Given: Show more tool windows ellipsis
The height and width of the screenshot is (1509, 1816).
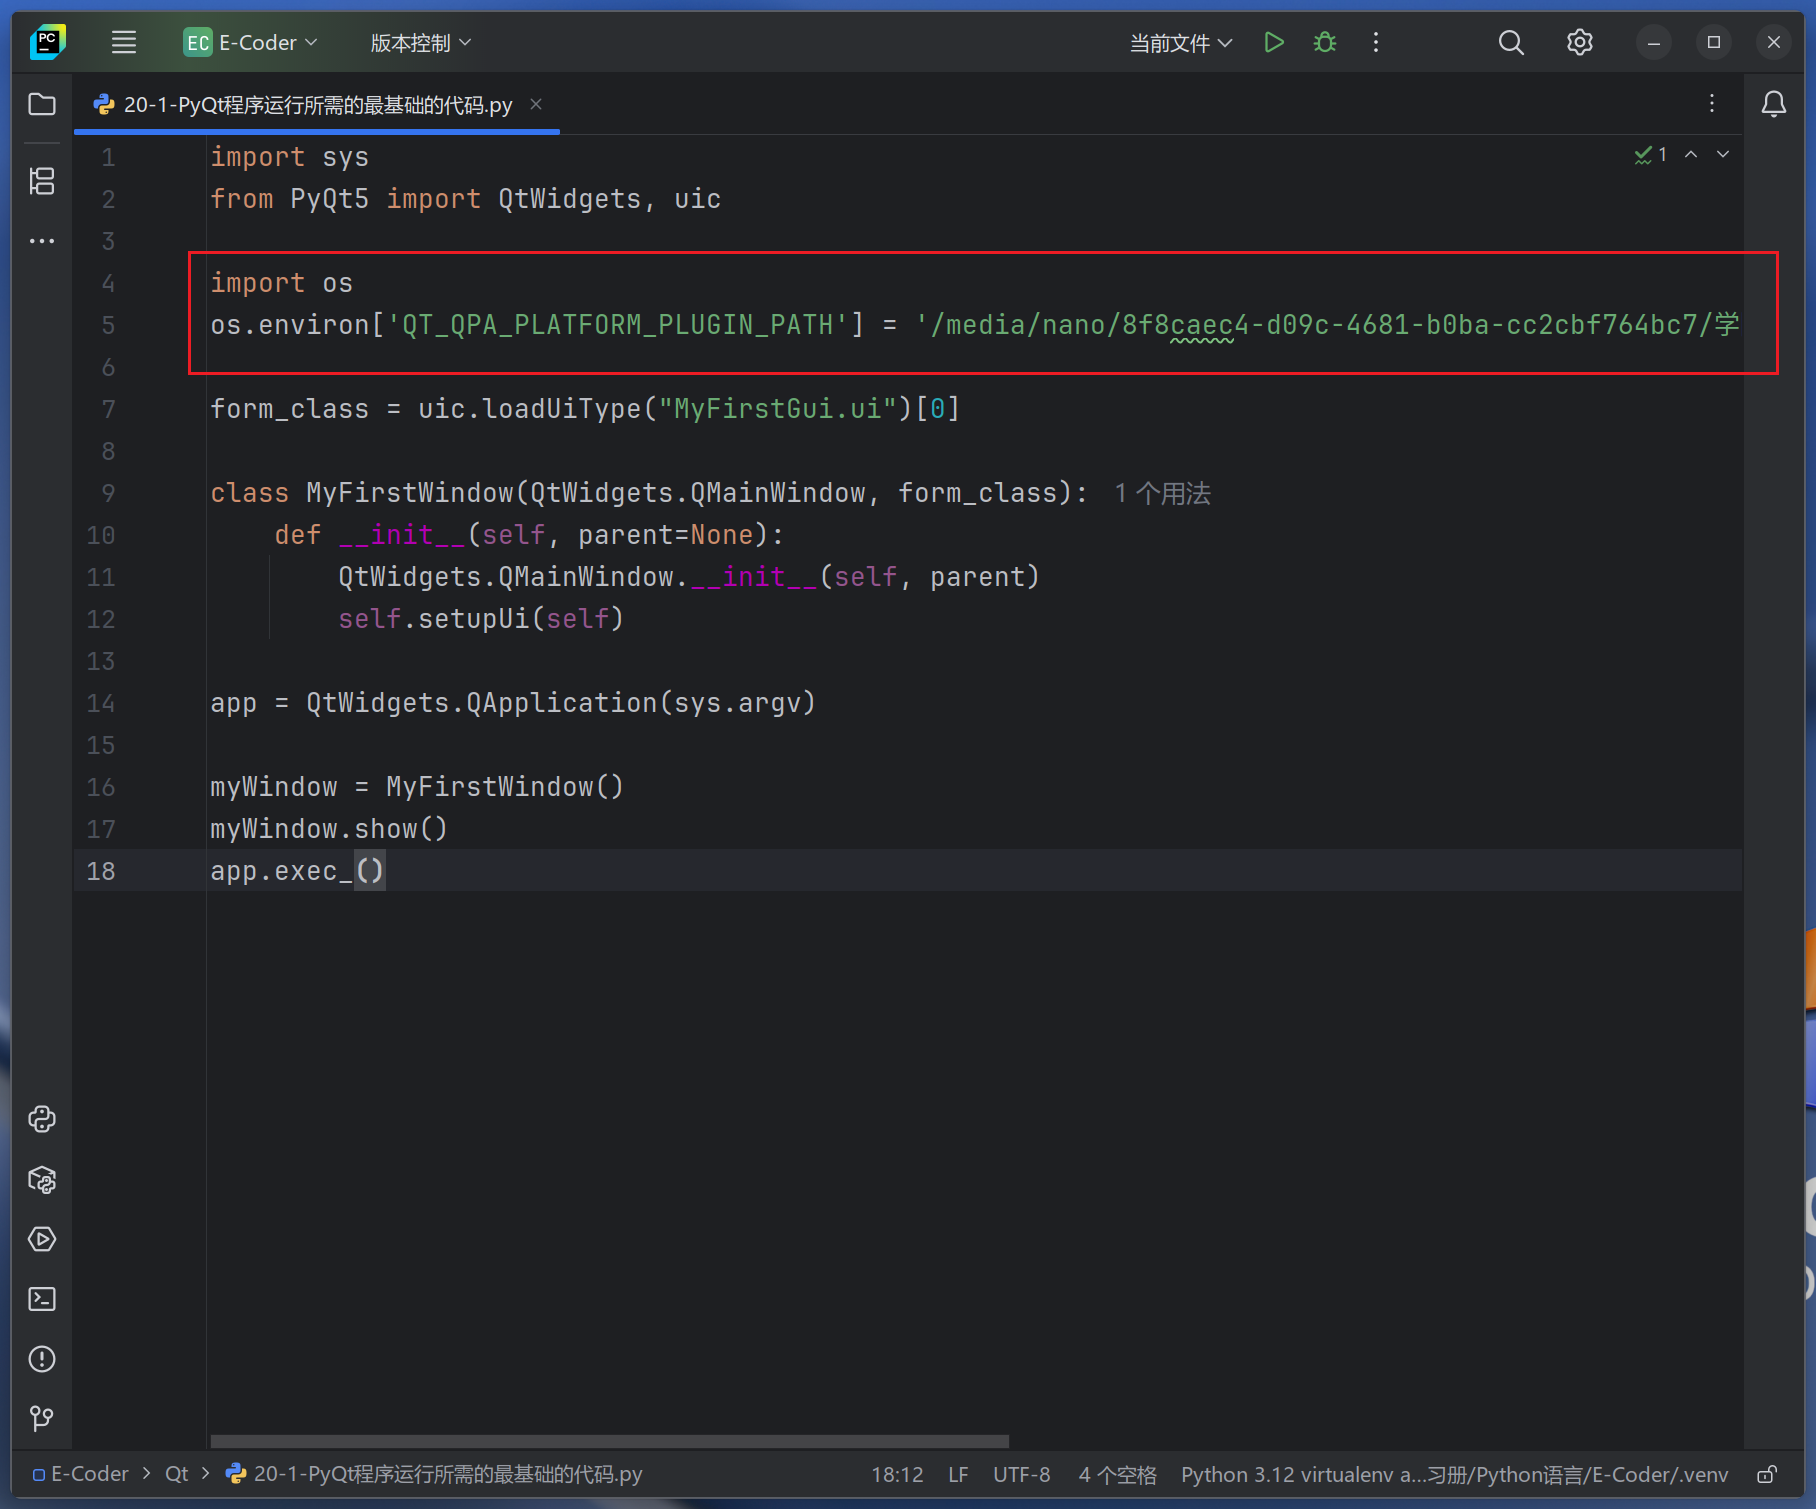Looking at the screenshot, I should (42, 241).
